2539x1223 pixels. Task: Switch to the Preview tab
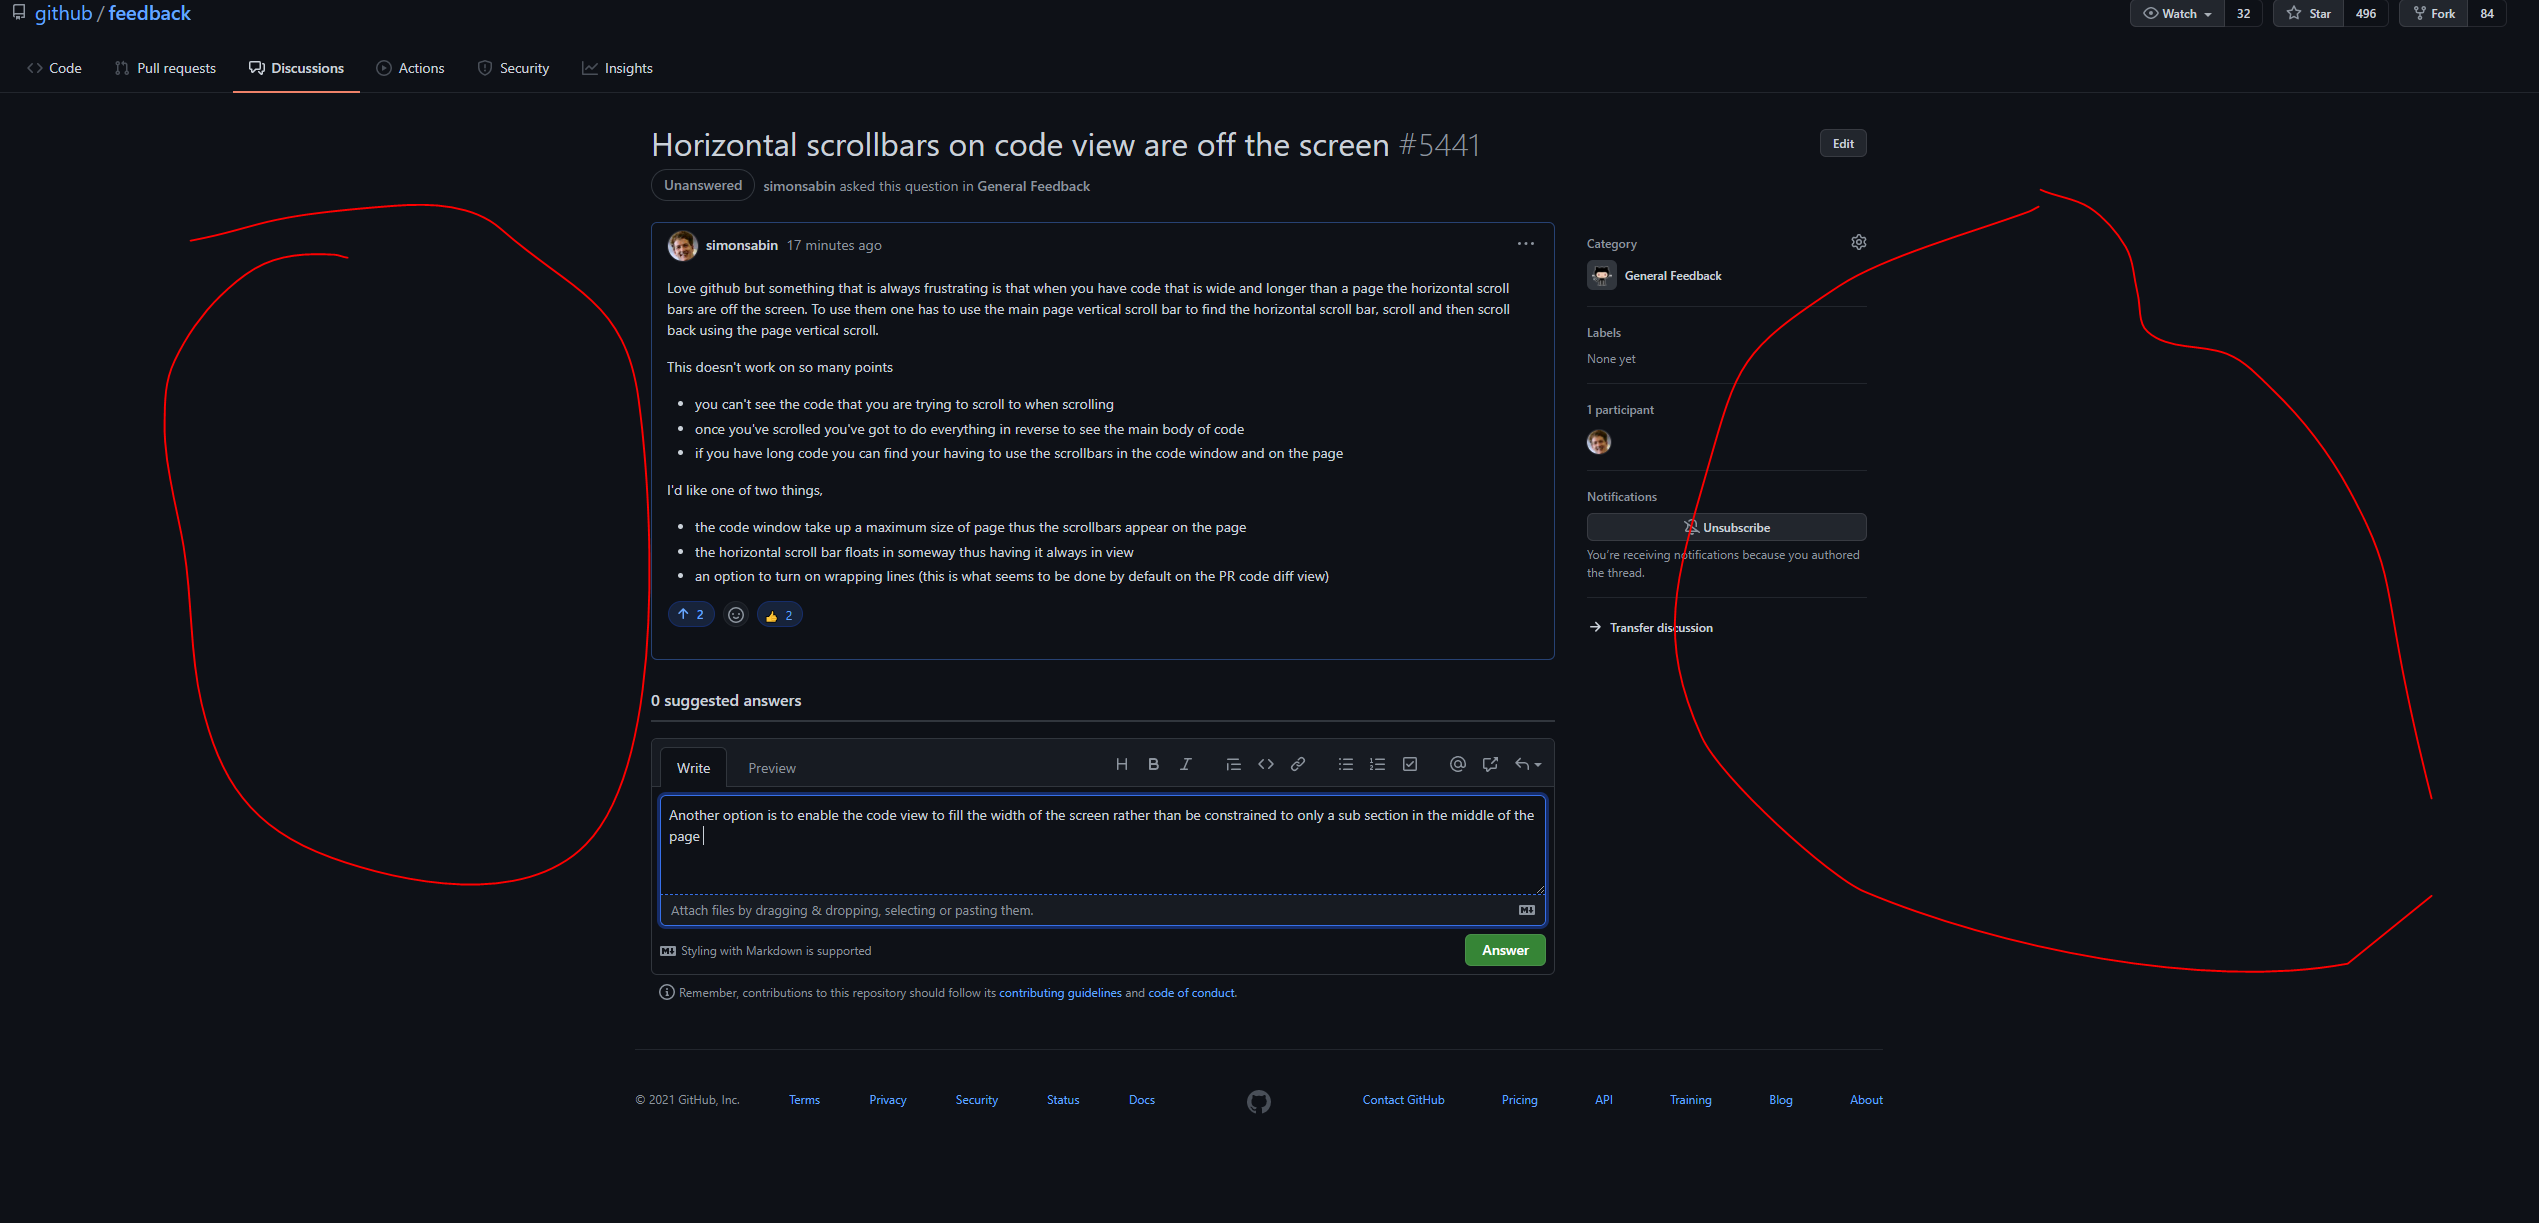(x=771, y=768)
